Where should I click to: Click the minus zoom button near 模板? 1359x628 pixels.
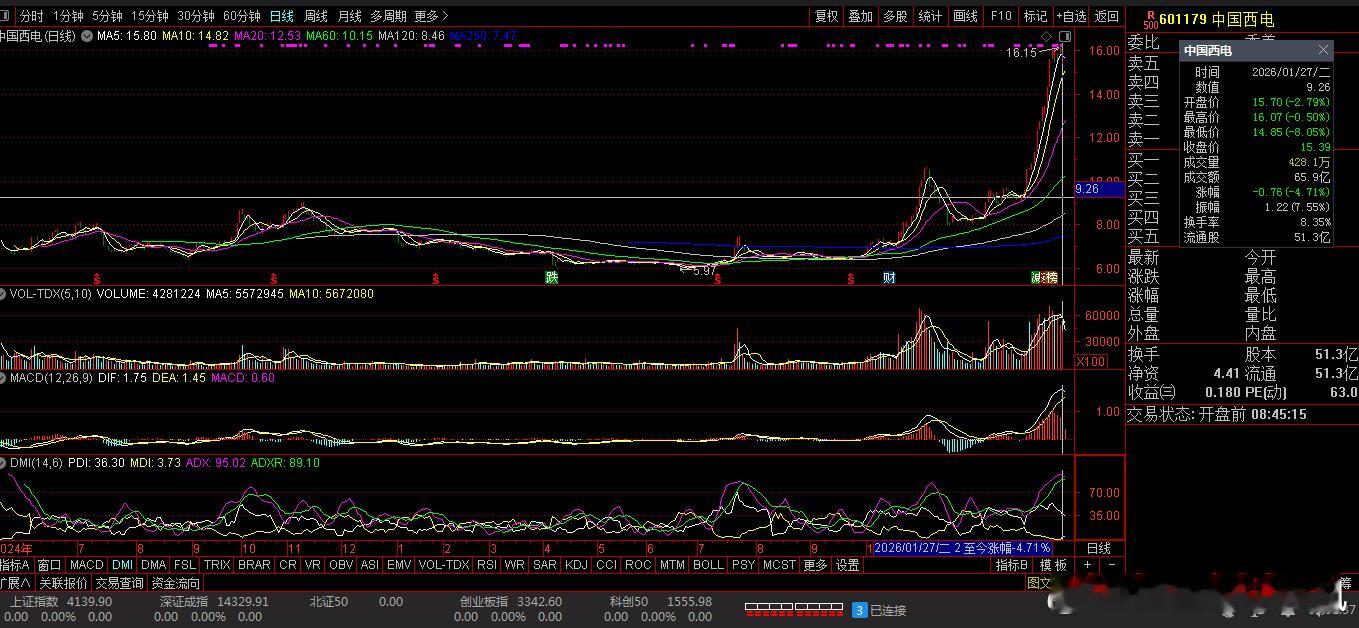[1112, 565]
